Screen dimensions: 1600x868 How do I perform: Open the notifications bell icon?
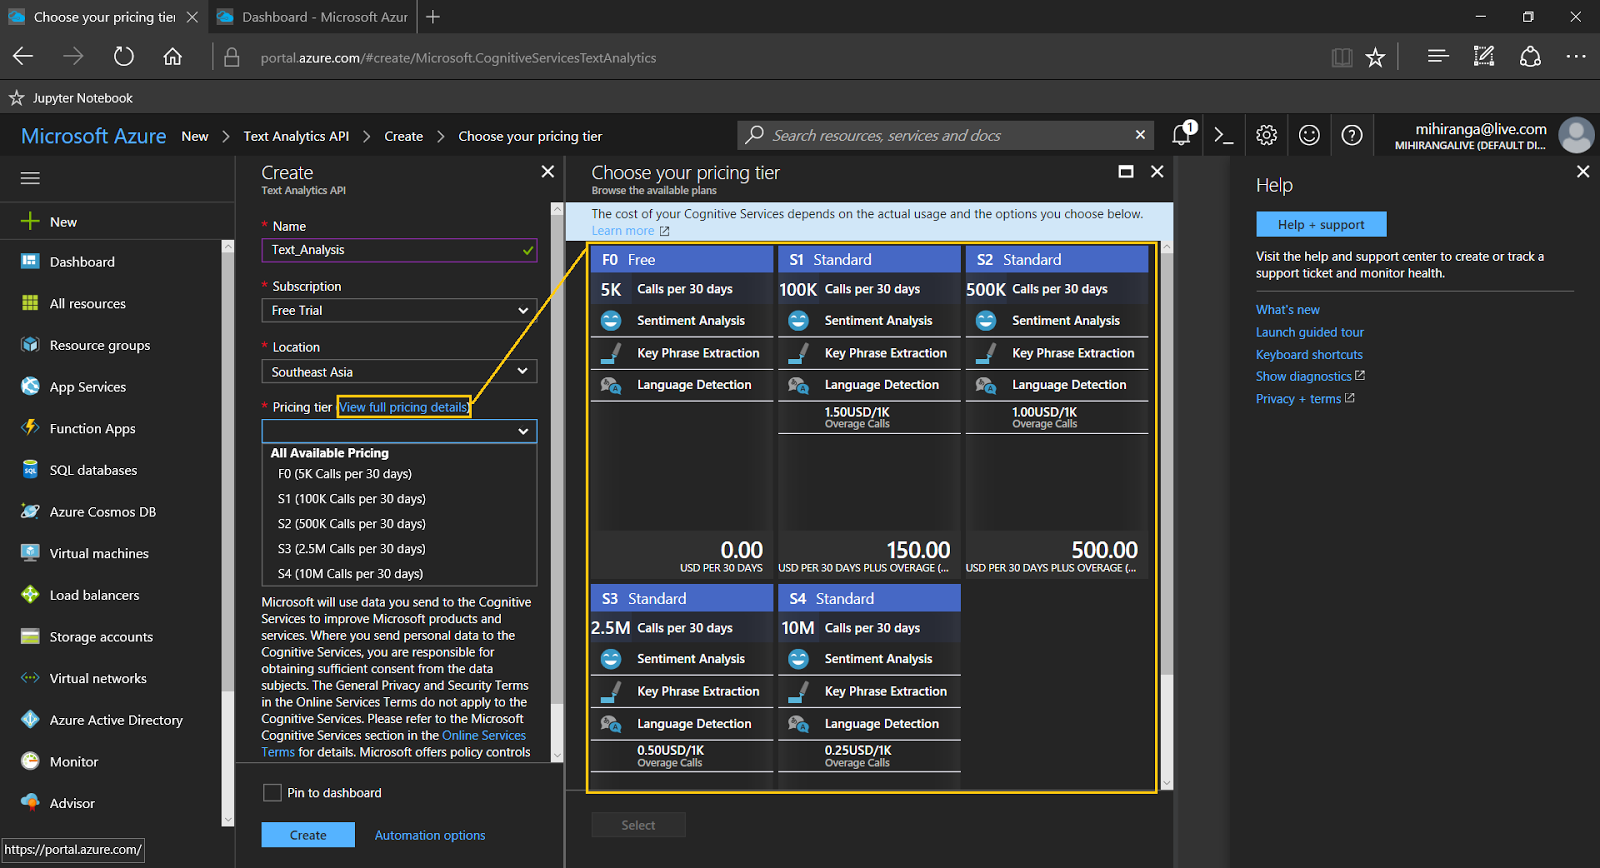1182,135
